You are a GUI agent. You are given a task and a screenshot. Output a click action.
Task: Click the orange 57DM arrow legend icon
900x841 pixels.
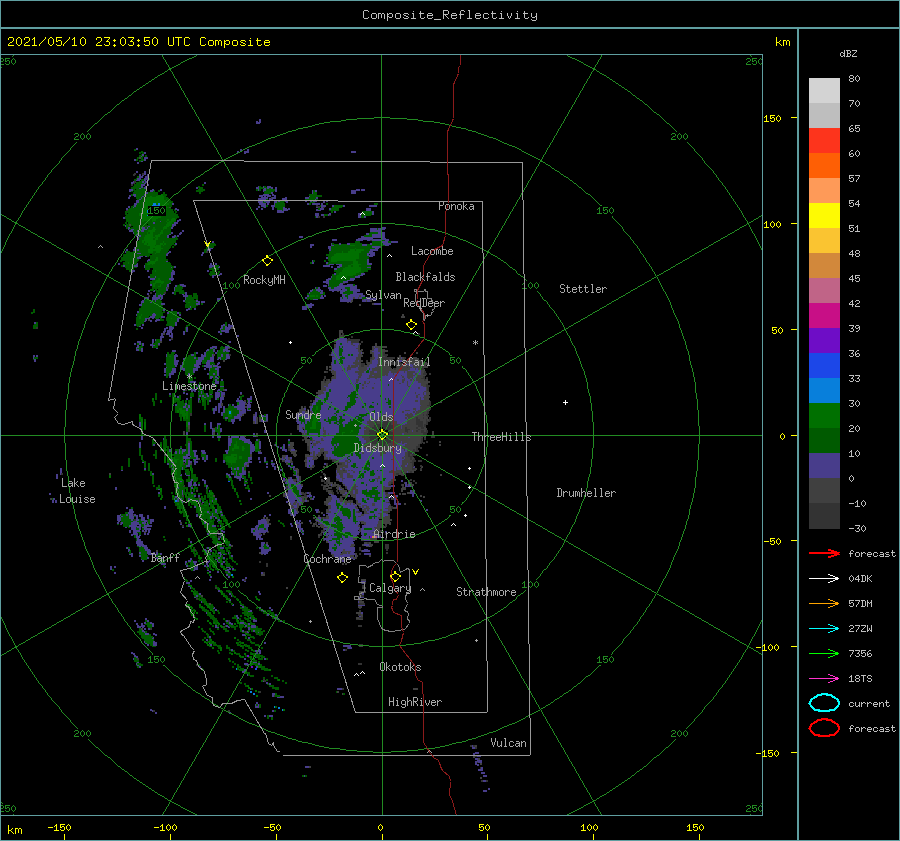point(824,603)
